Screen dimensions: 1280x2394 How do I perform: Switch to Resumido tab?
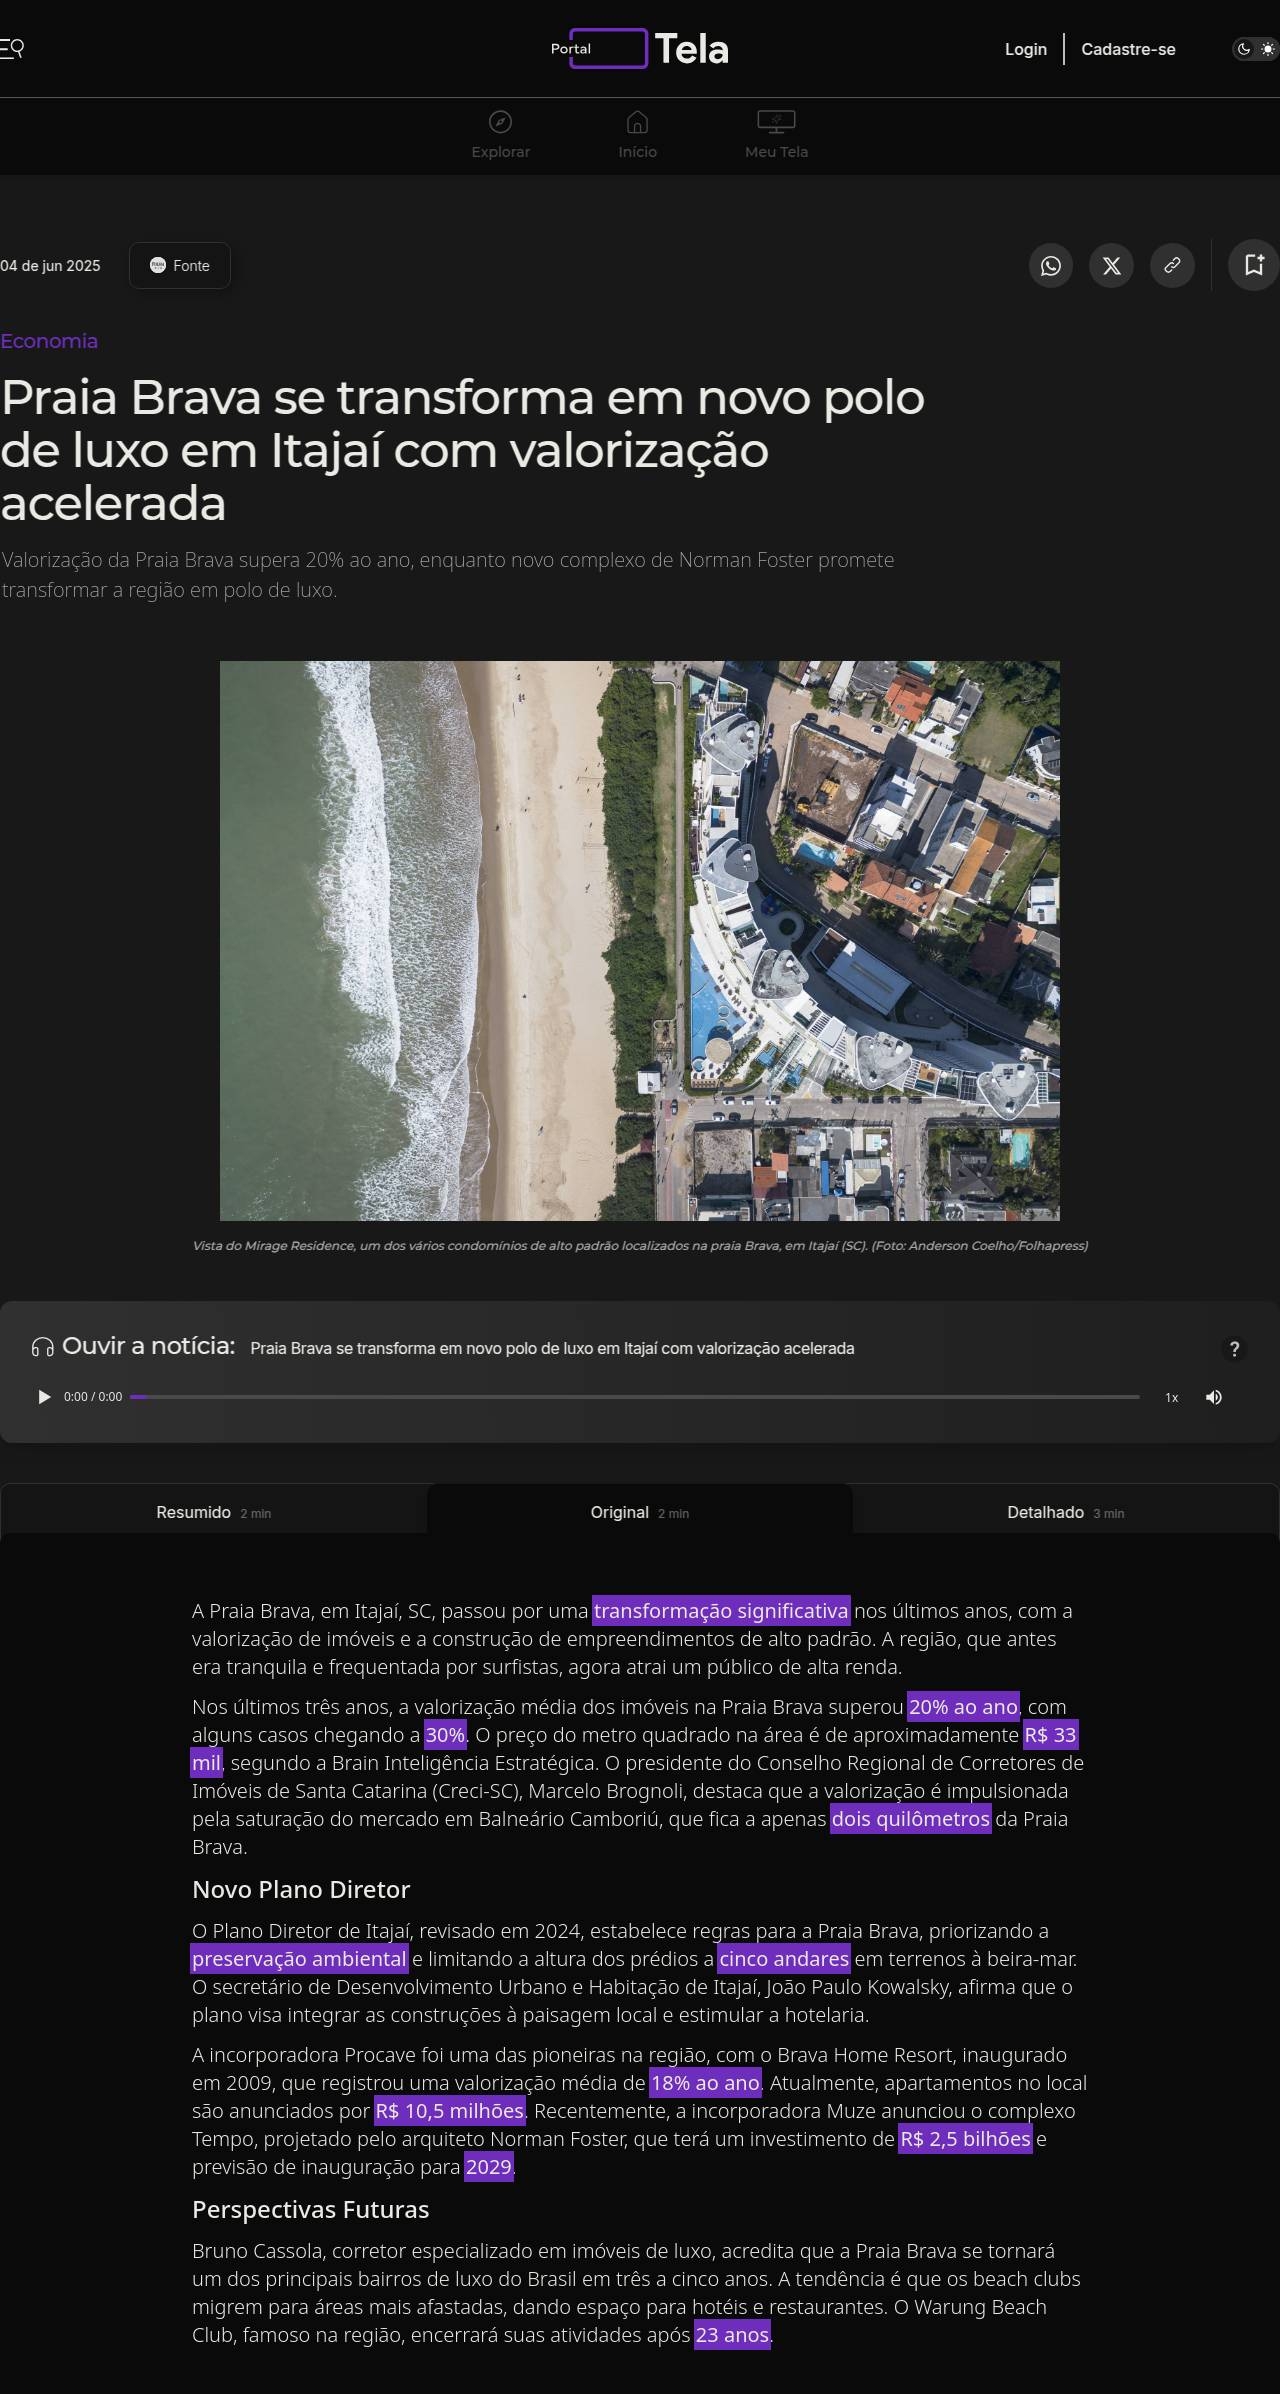tap(213, 1512)
